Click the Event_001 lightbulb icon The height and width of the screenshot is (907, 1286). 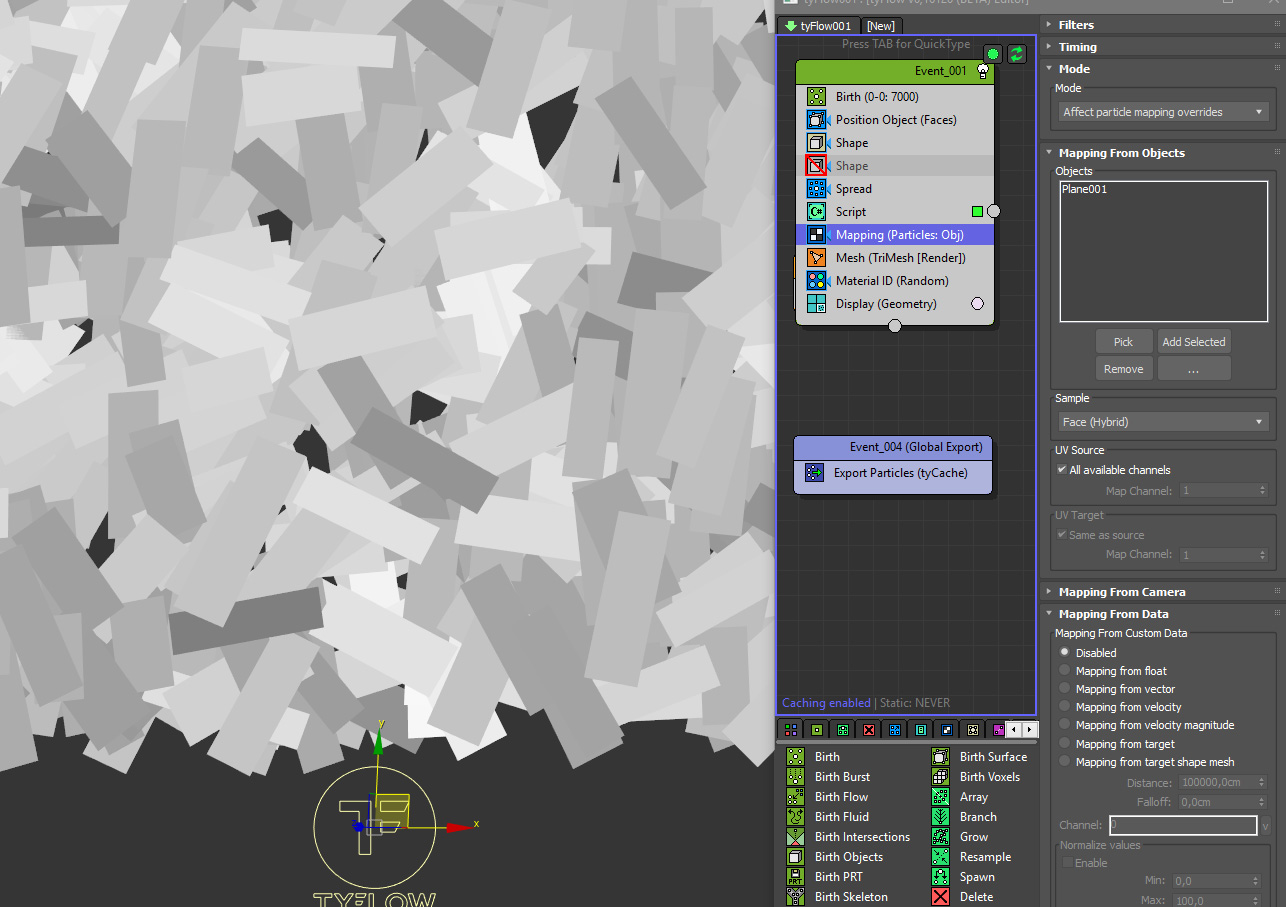point(983,71)
